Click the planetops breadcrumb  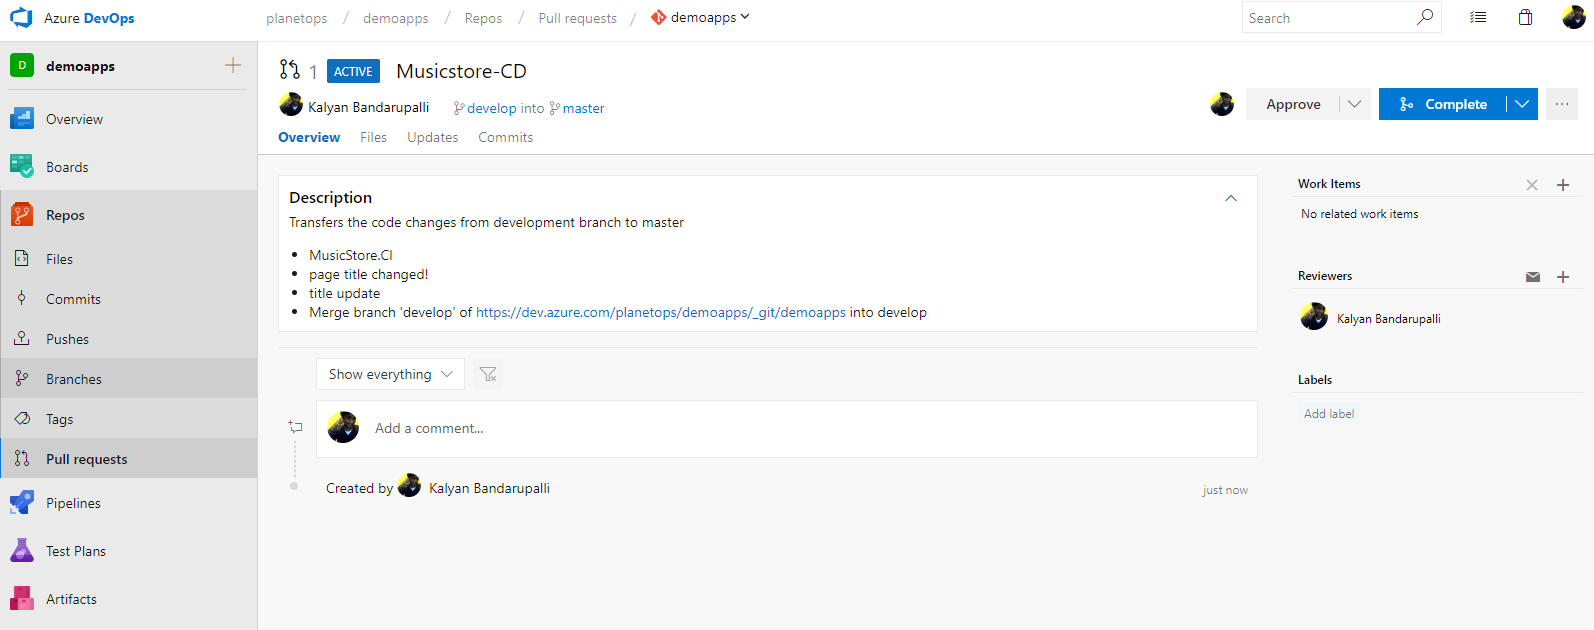297,18
